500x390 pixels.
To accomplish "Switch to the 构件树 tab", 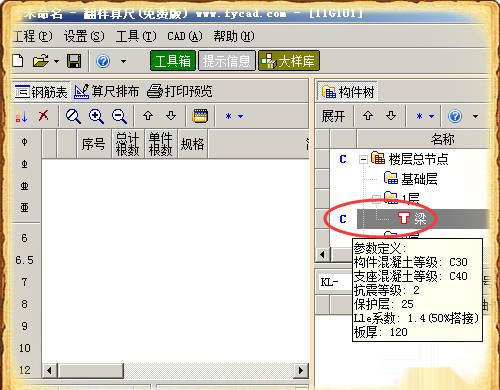I will [348, 92].
